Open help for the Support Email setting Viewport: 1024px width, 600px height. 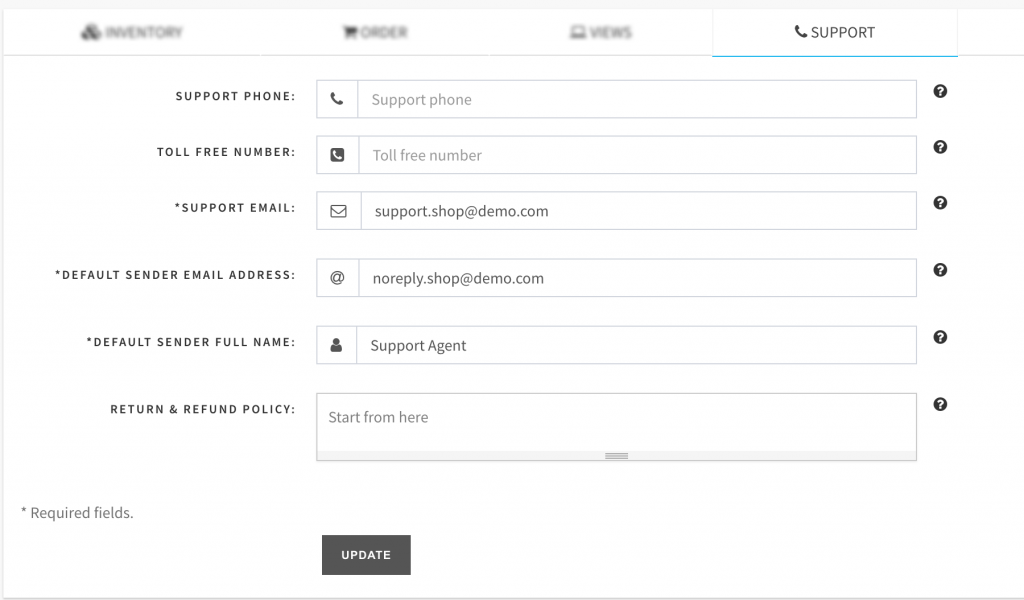(x=940, y=203)
